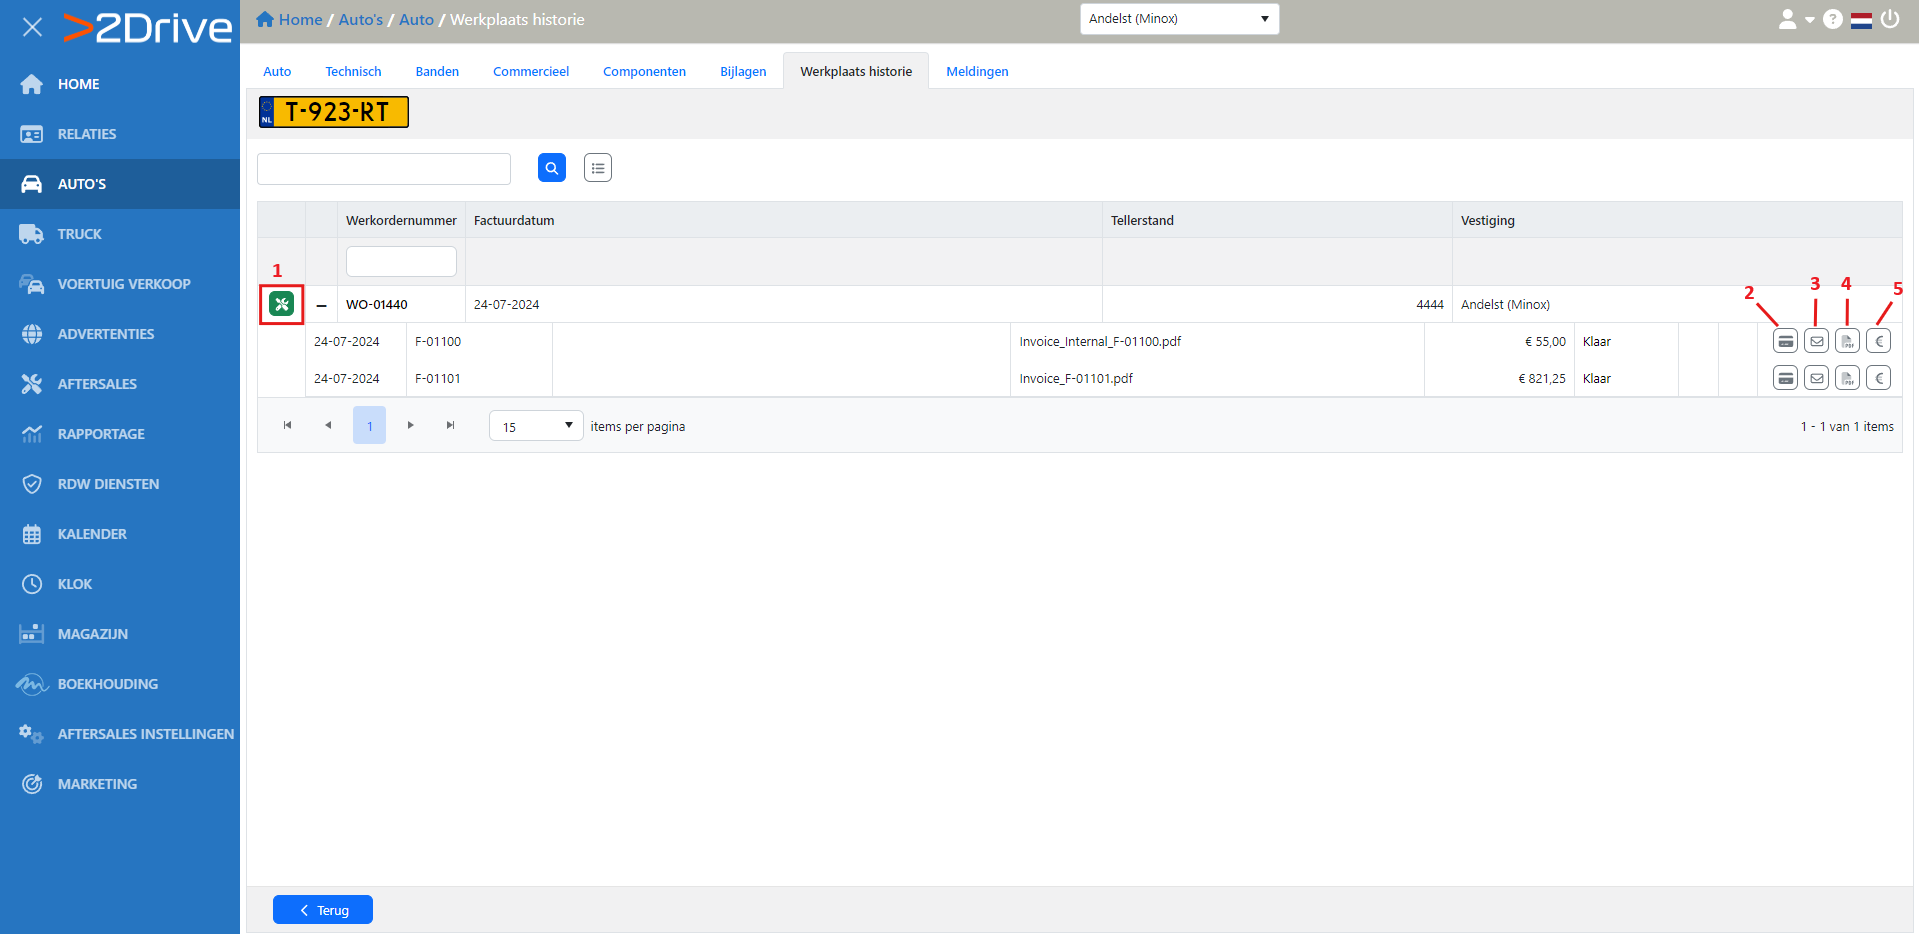
Task: Click the email envelope icon for F-01100
Action: pos(1816,341)
